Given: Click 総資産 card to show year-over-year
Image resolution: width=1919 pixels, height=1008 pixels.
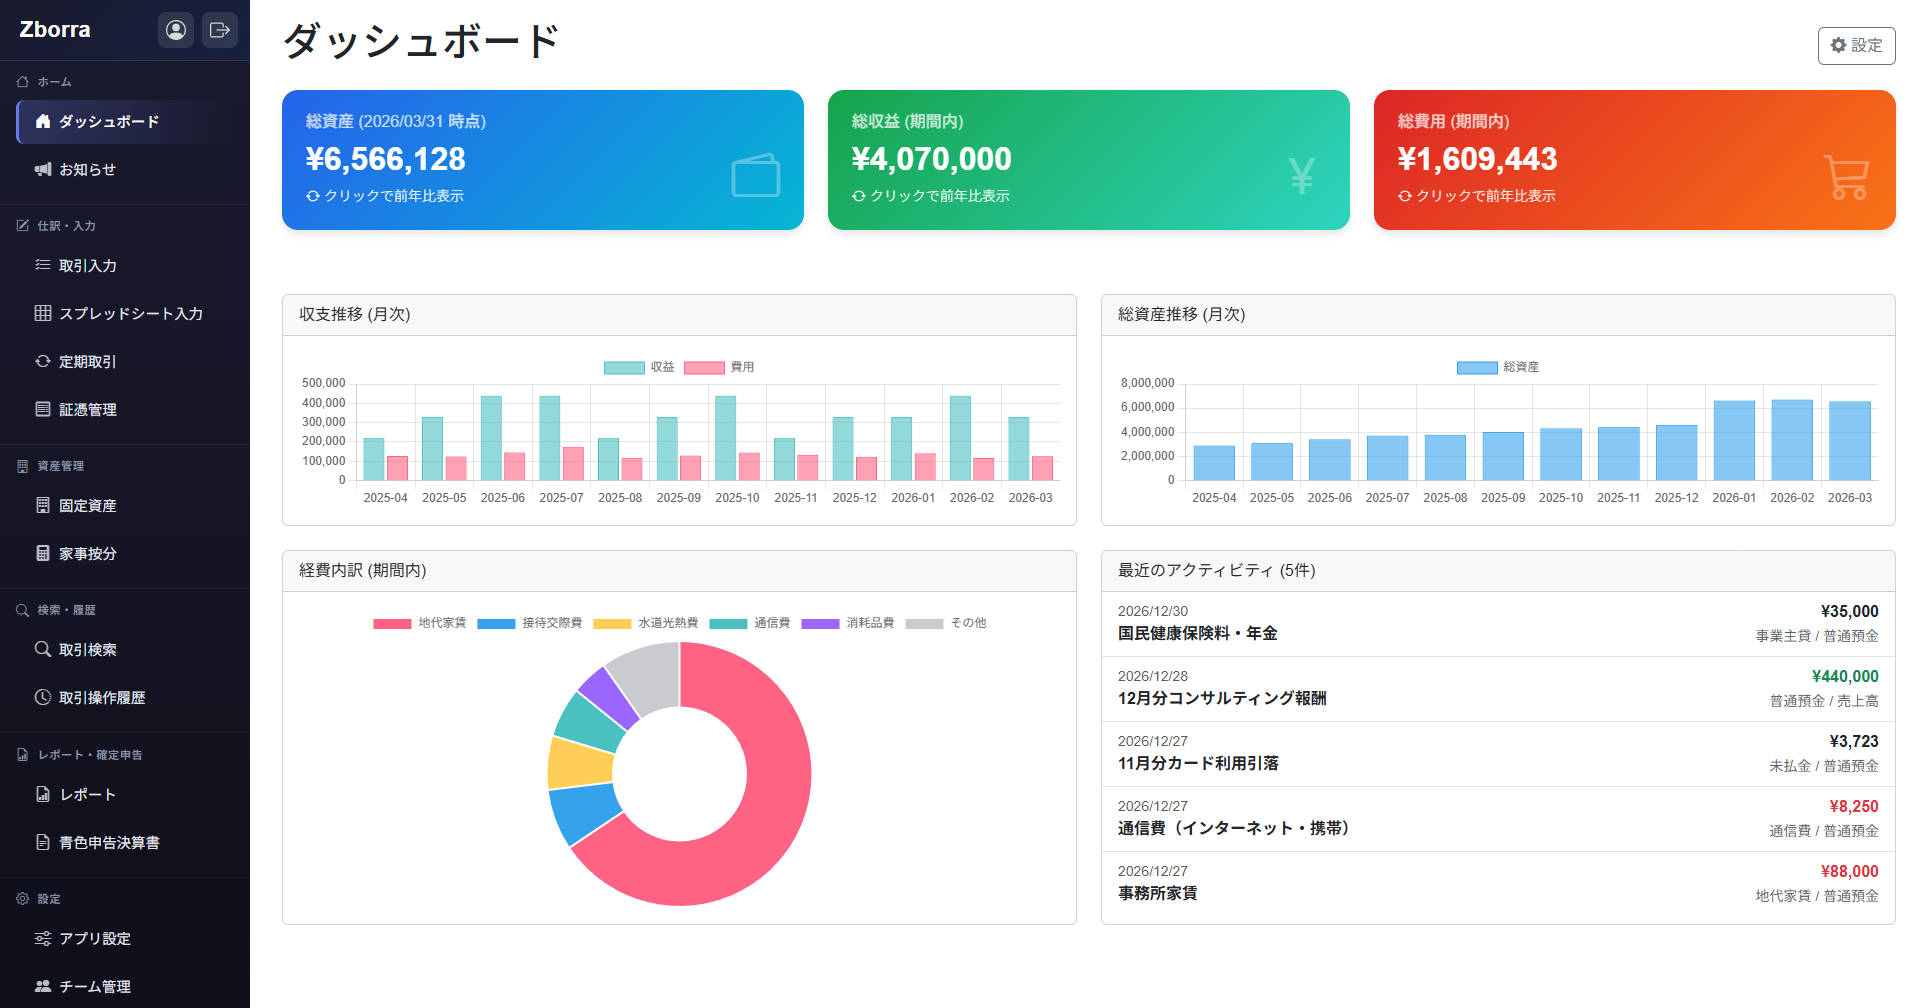Looking at the screenshot, I should coord(542,160).
